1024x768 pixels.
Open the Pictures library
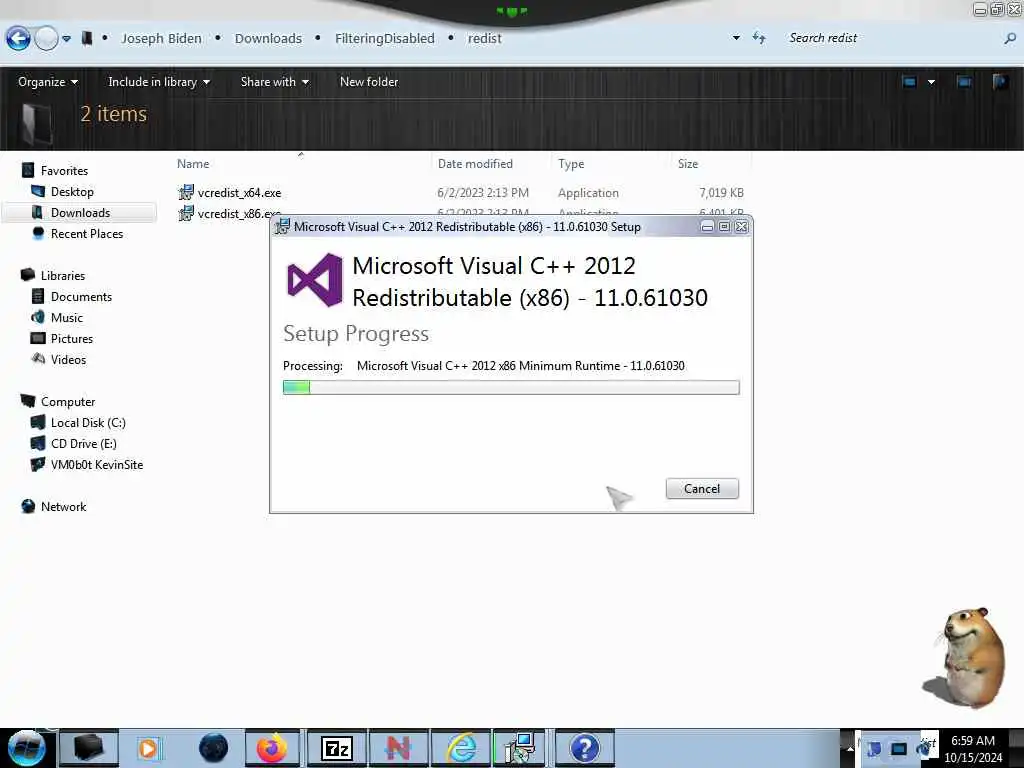pos(72,338)
